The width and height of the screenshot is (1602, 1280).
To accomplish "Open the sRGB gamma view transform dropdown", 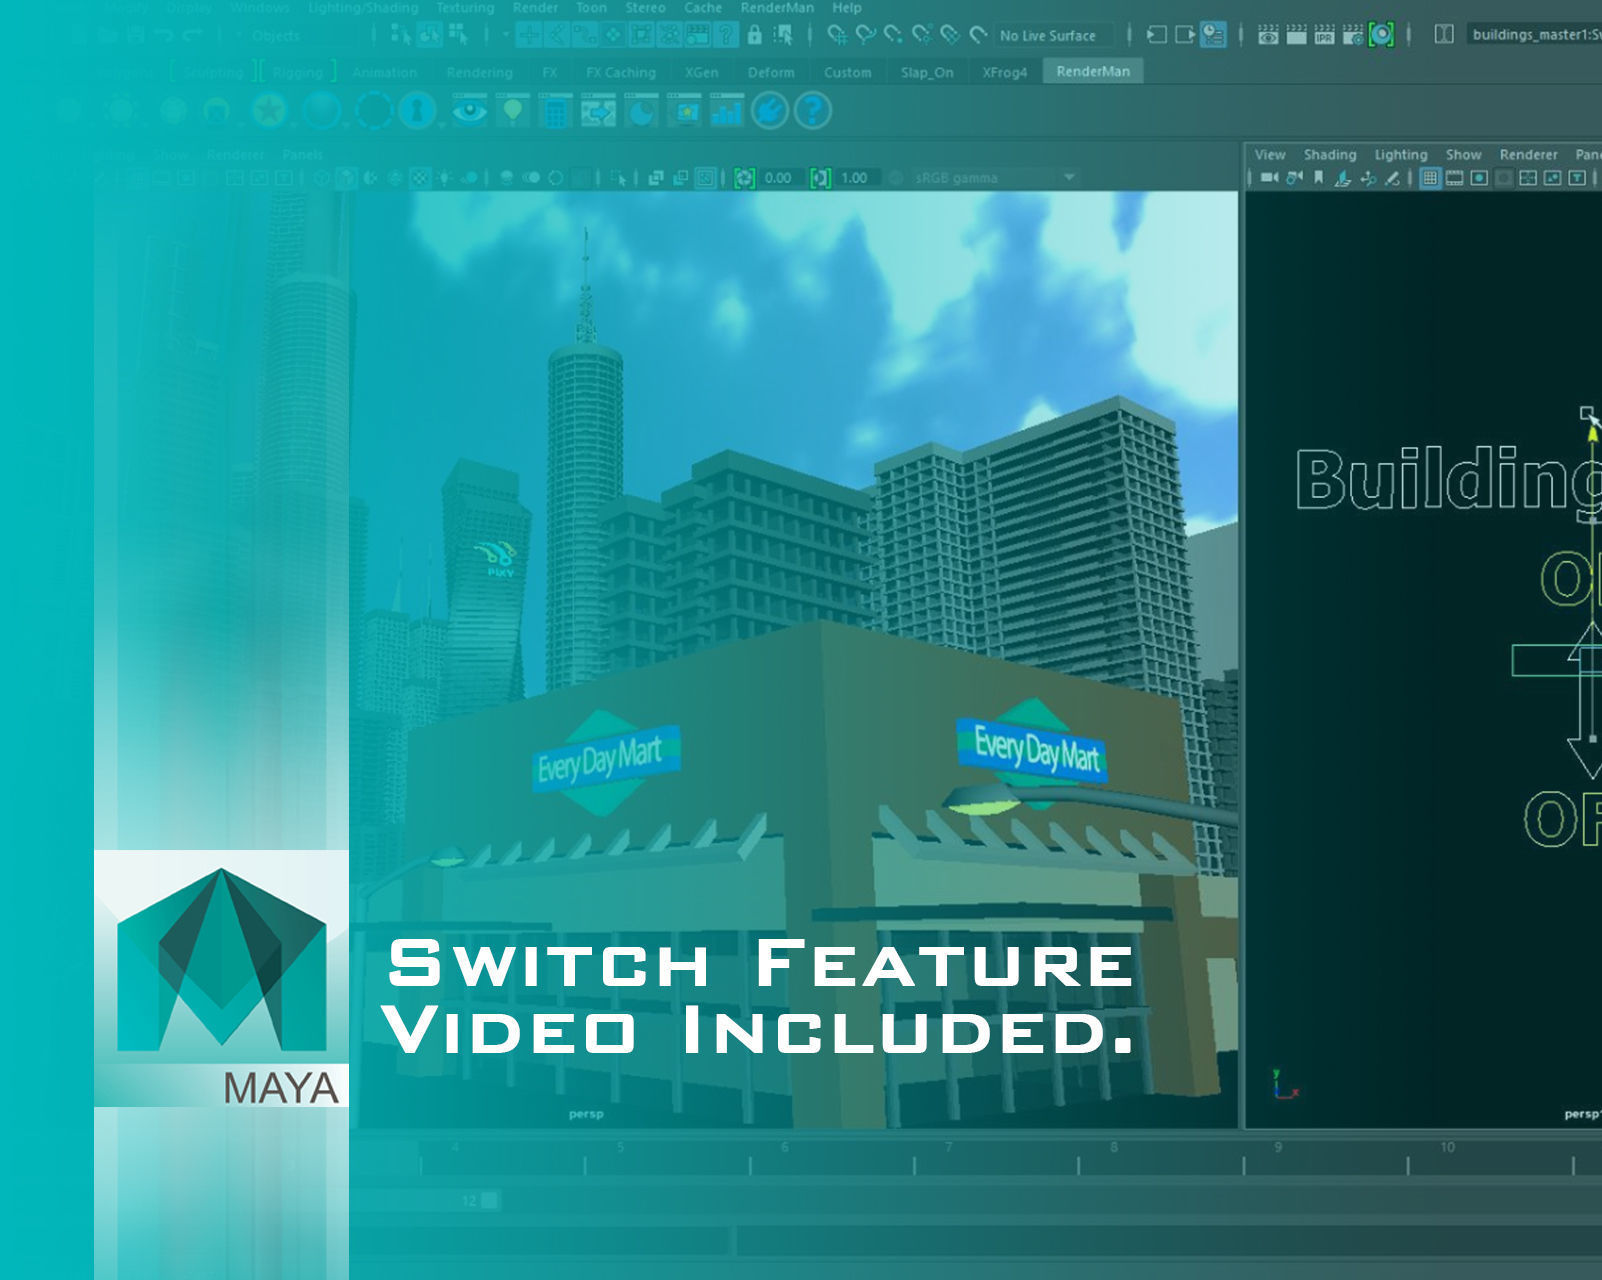I will pos(994,178).
